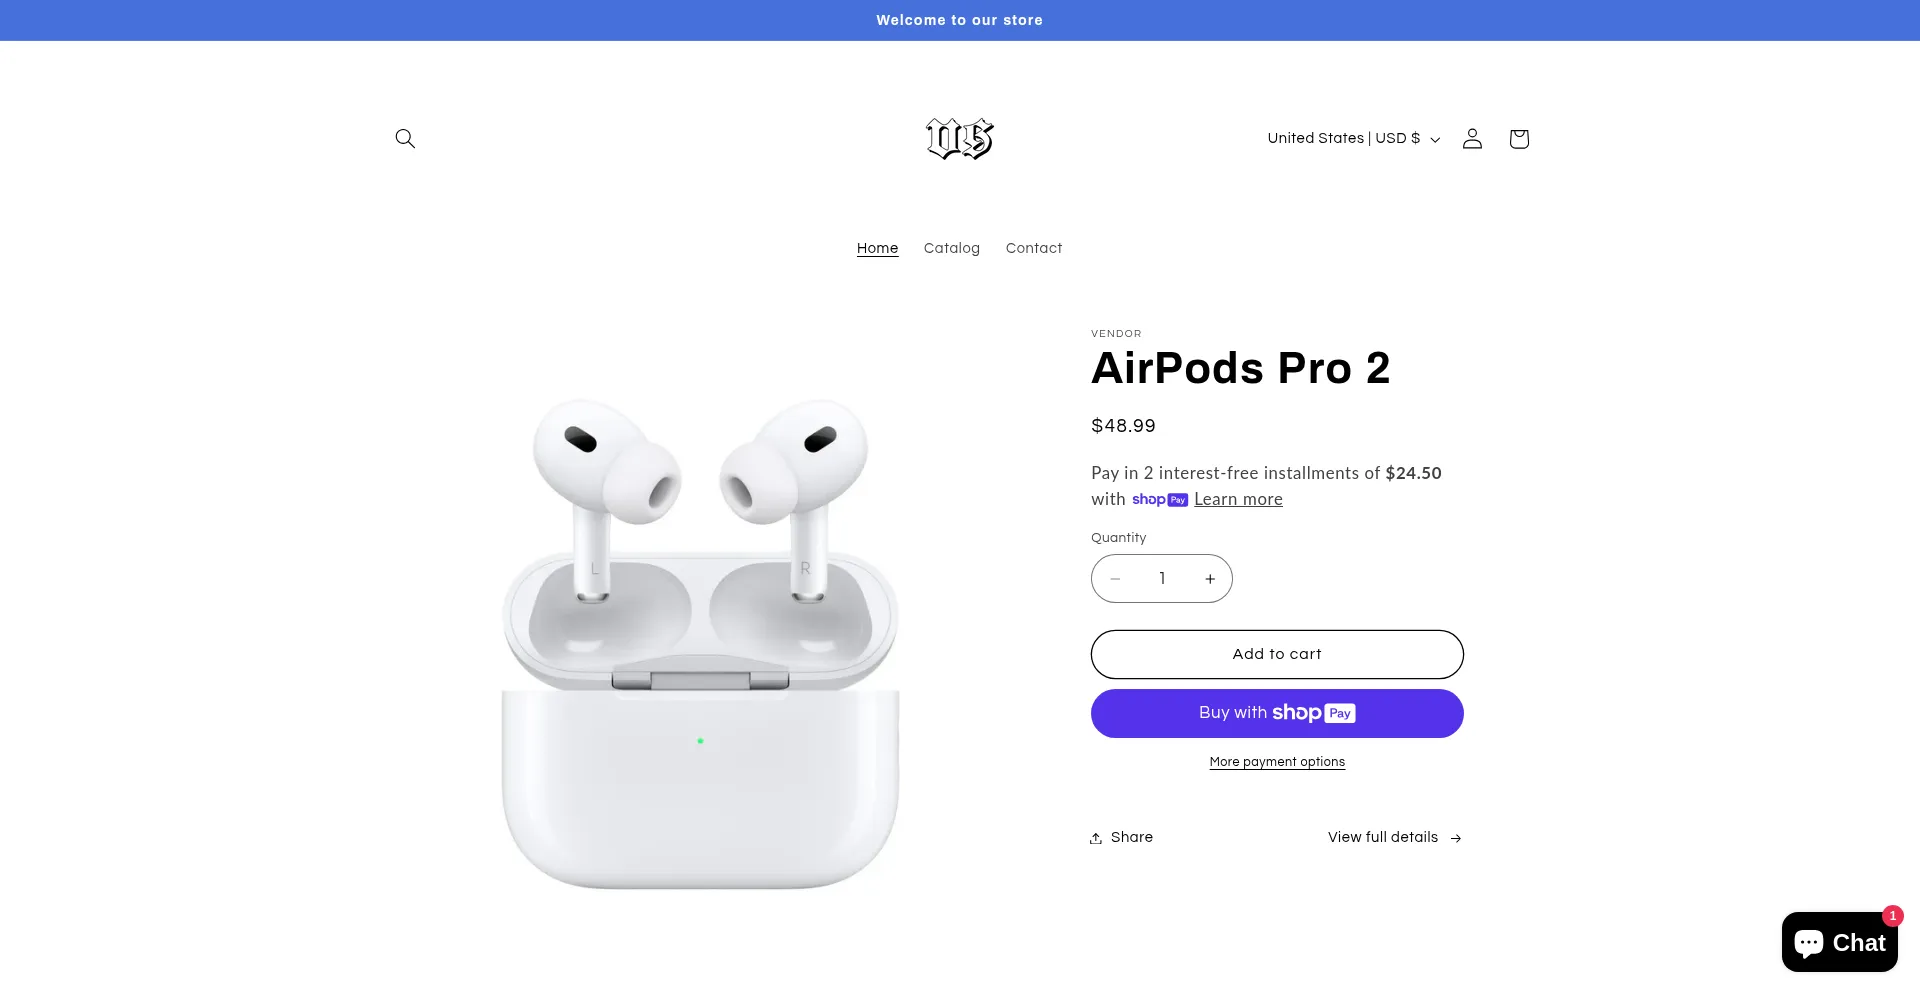Click Buy with Shop Pay button
This screenshot has height=993, width=1920.
[x=1277, y=713]
